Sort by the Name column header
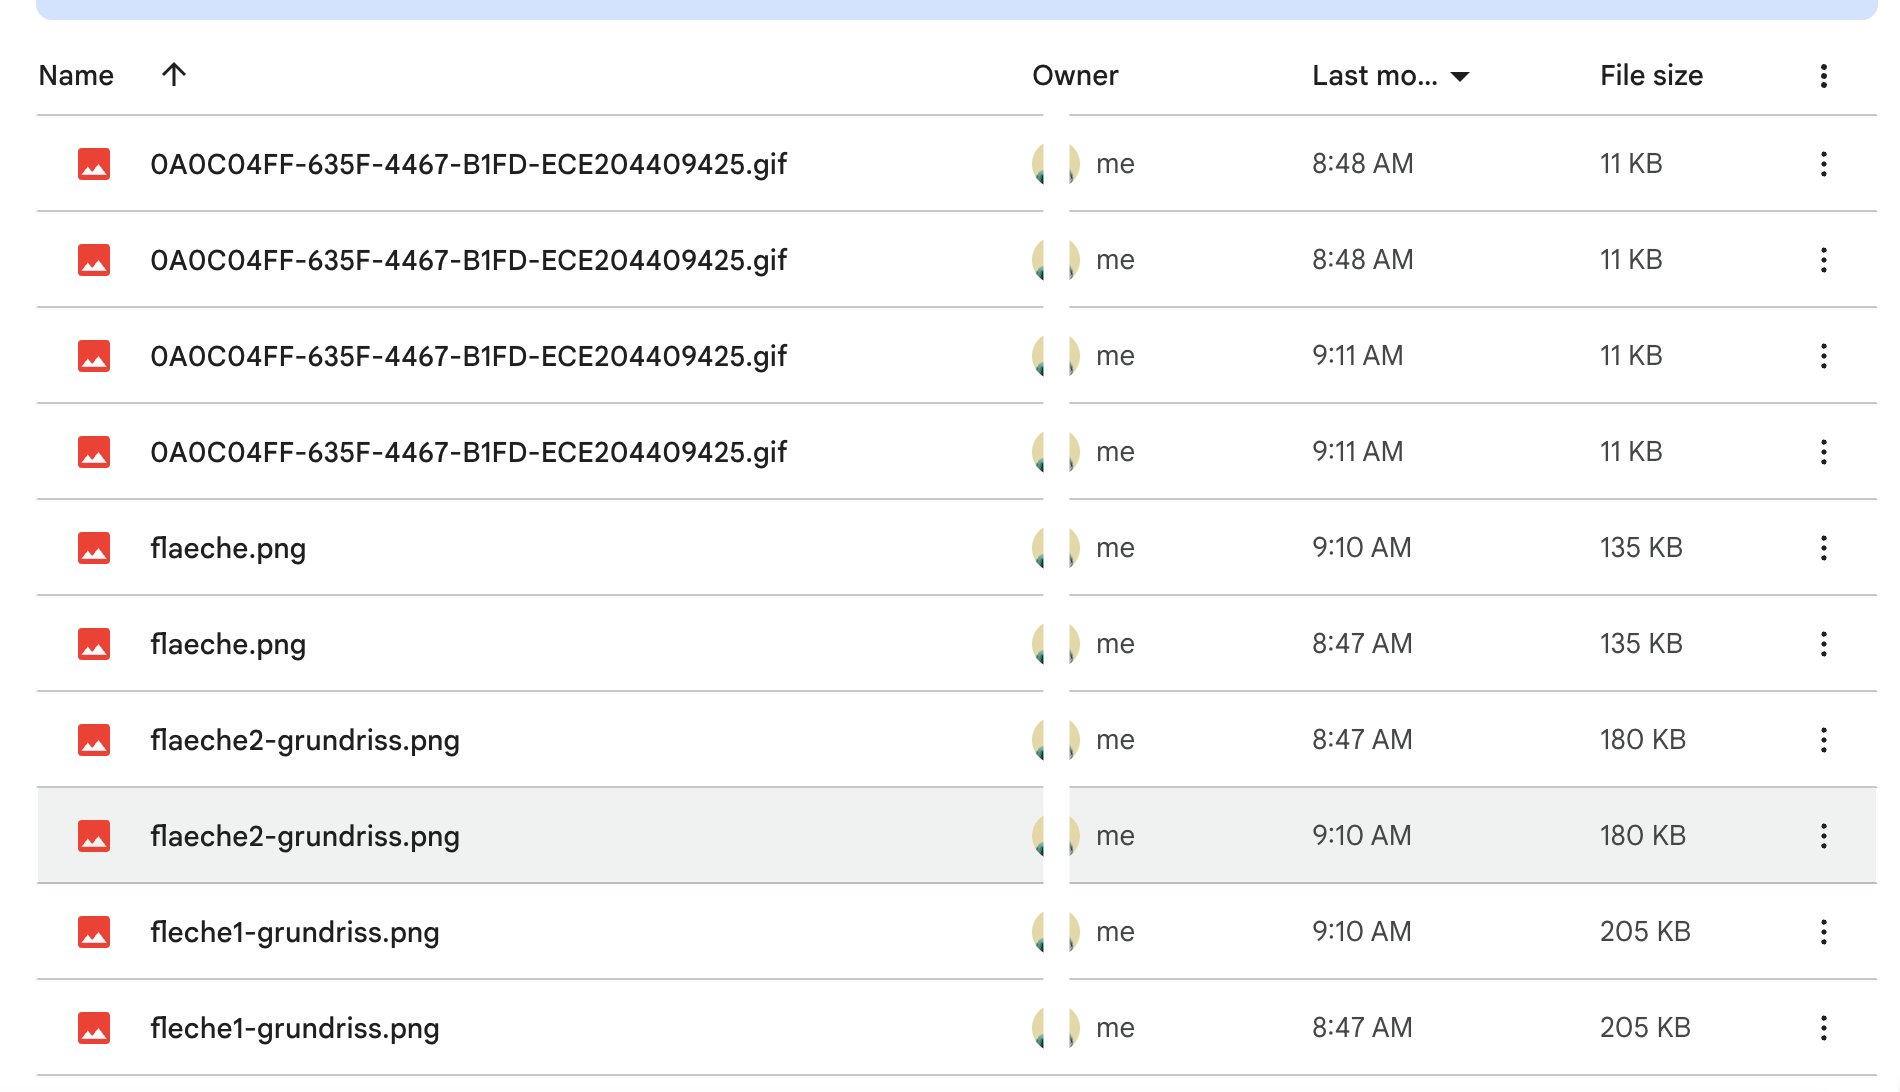 tap(76, 76)
